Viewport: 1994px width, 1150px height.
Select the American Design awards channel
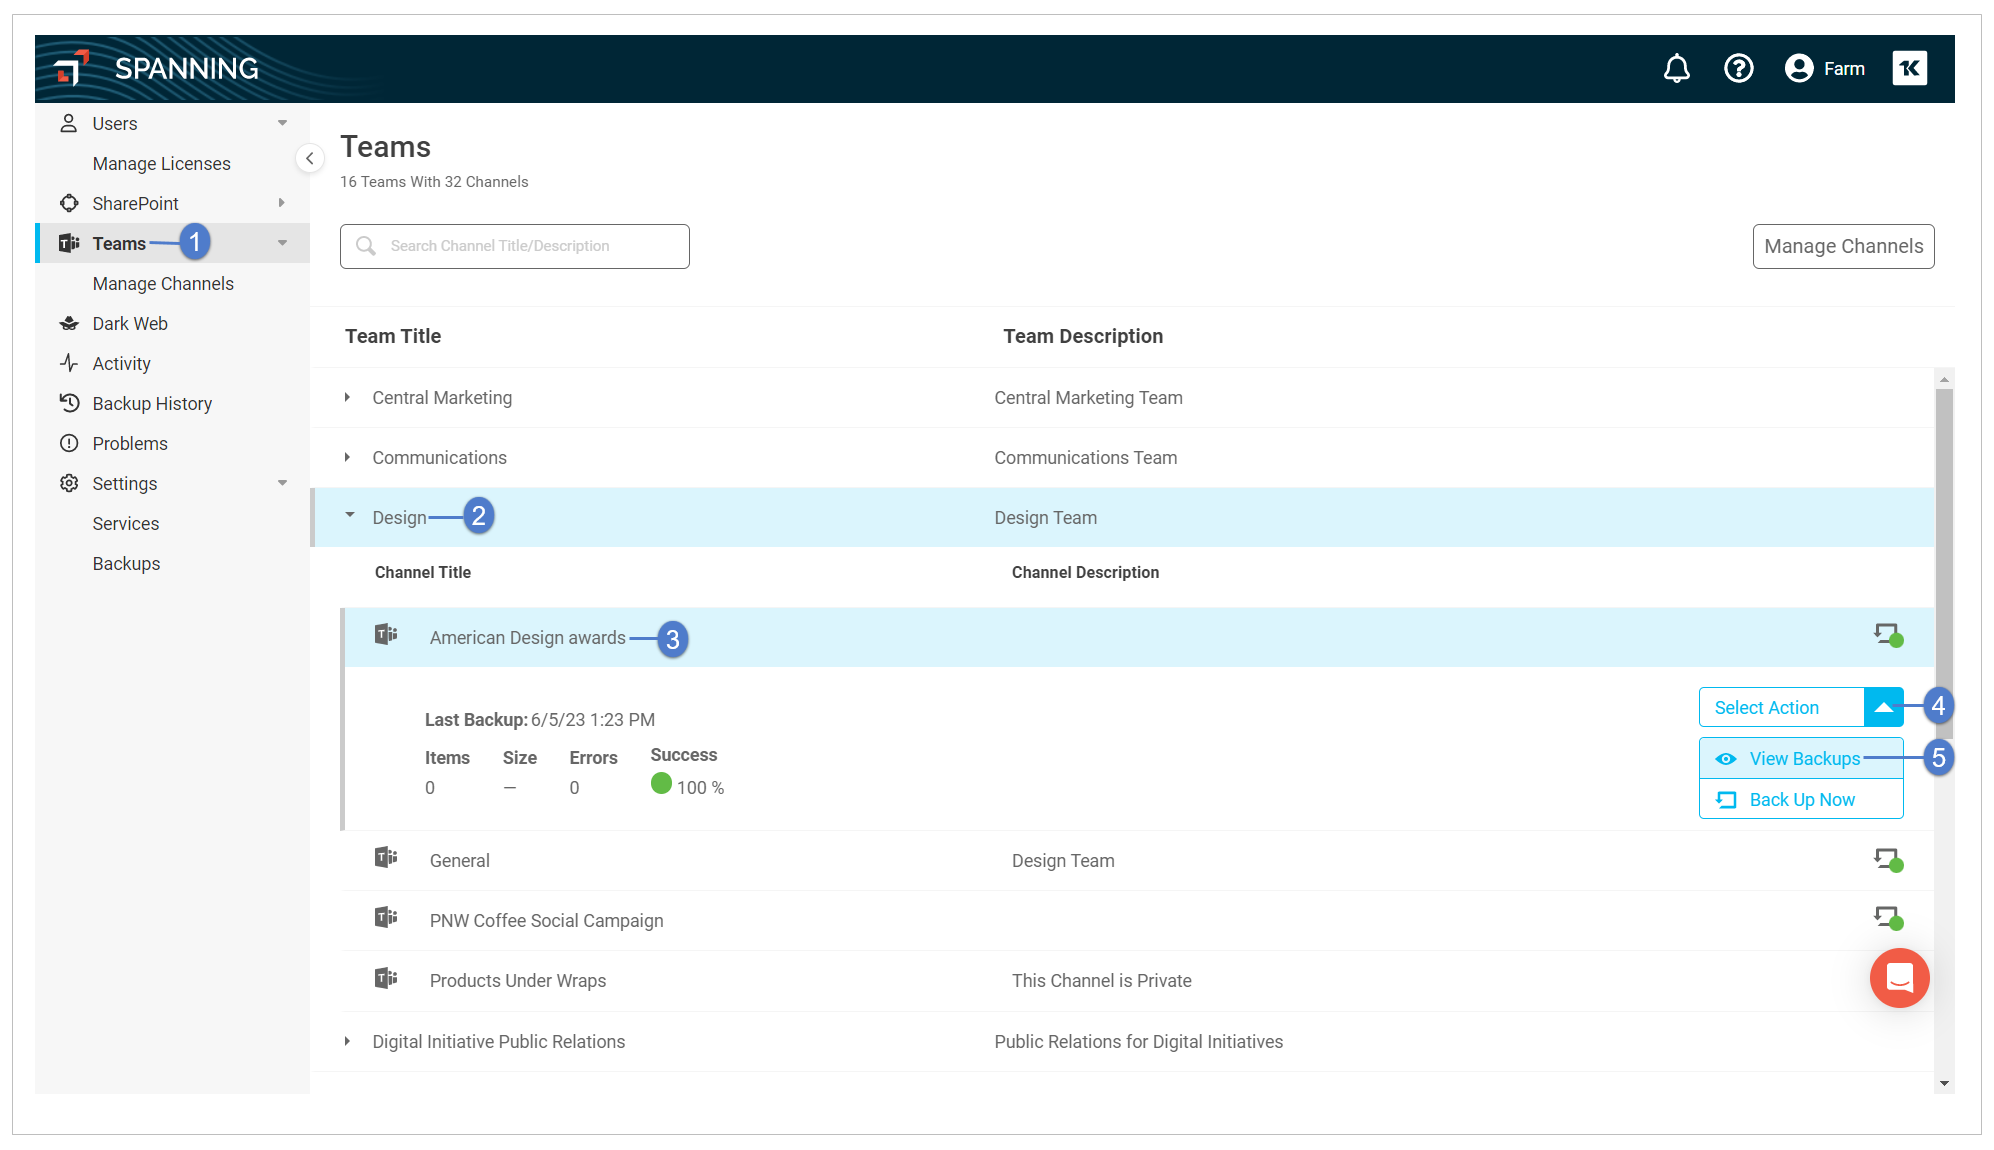tap(1138, 637)
